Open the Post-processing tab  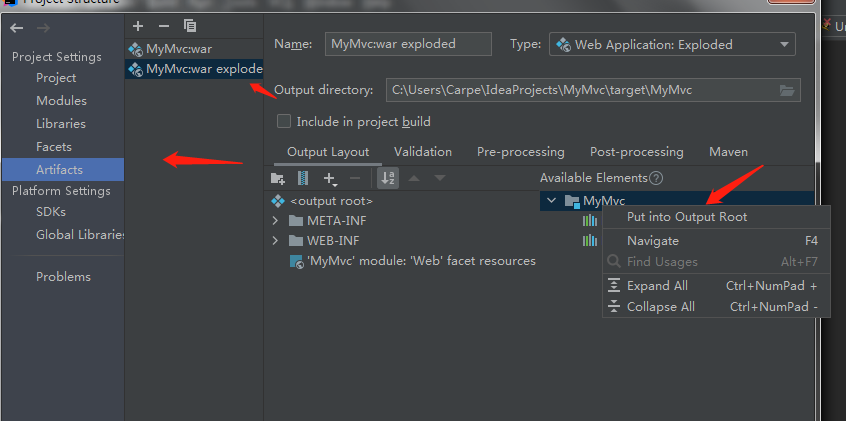(637, 152)
